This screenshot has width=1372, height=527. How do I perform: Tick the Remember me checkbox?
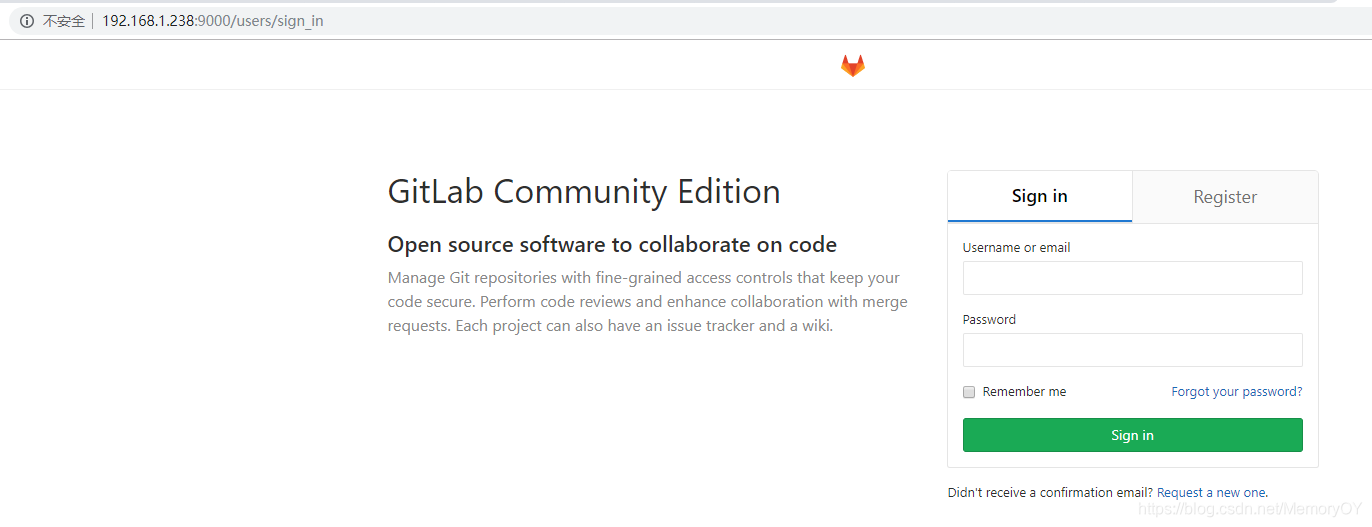tap(969, 392)
